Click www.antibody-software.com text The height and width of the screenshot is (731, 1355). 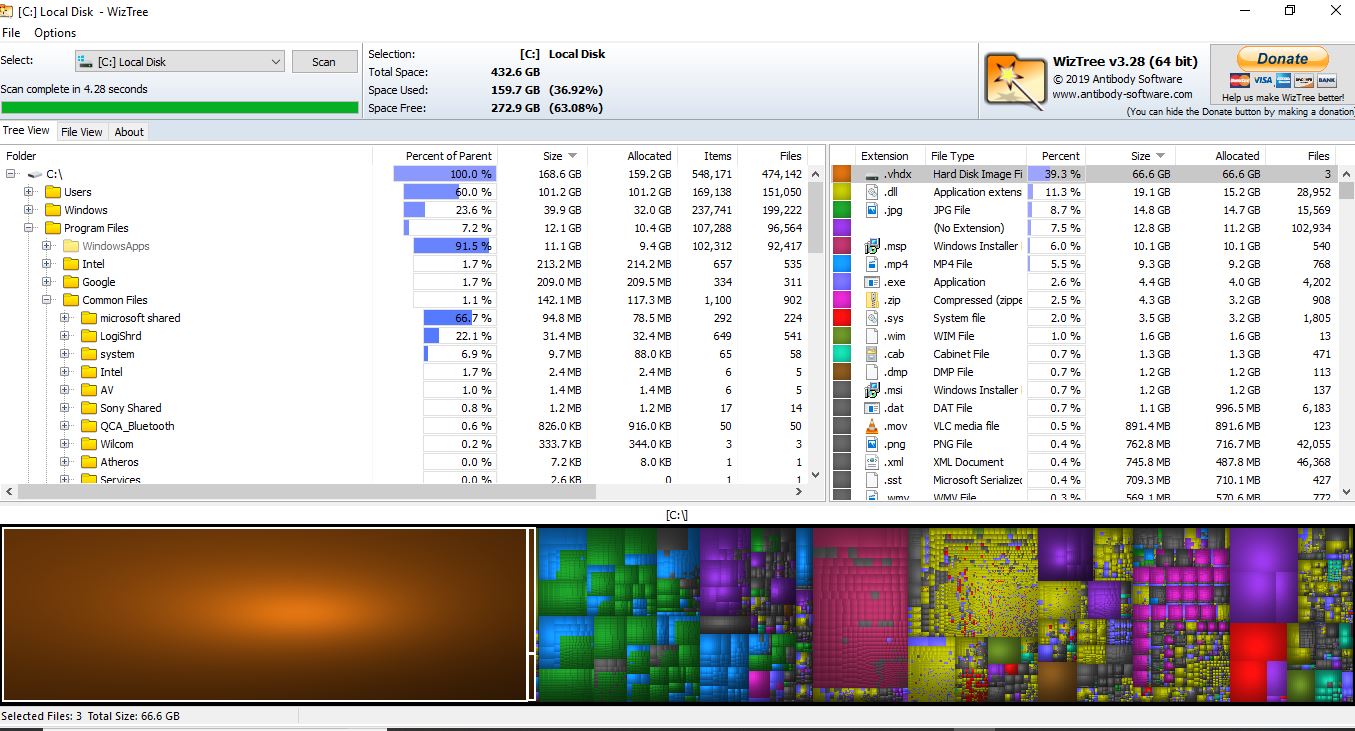(x=1122, y=95)
